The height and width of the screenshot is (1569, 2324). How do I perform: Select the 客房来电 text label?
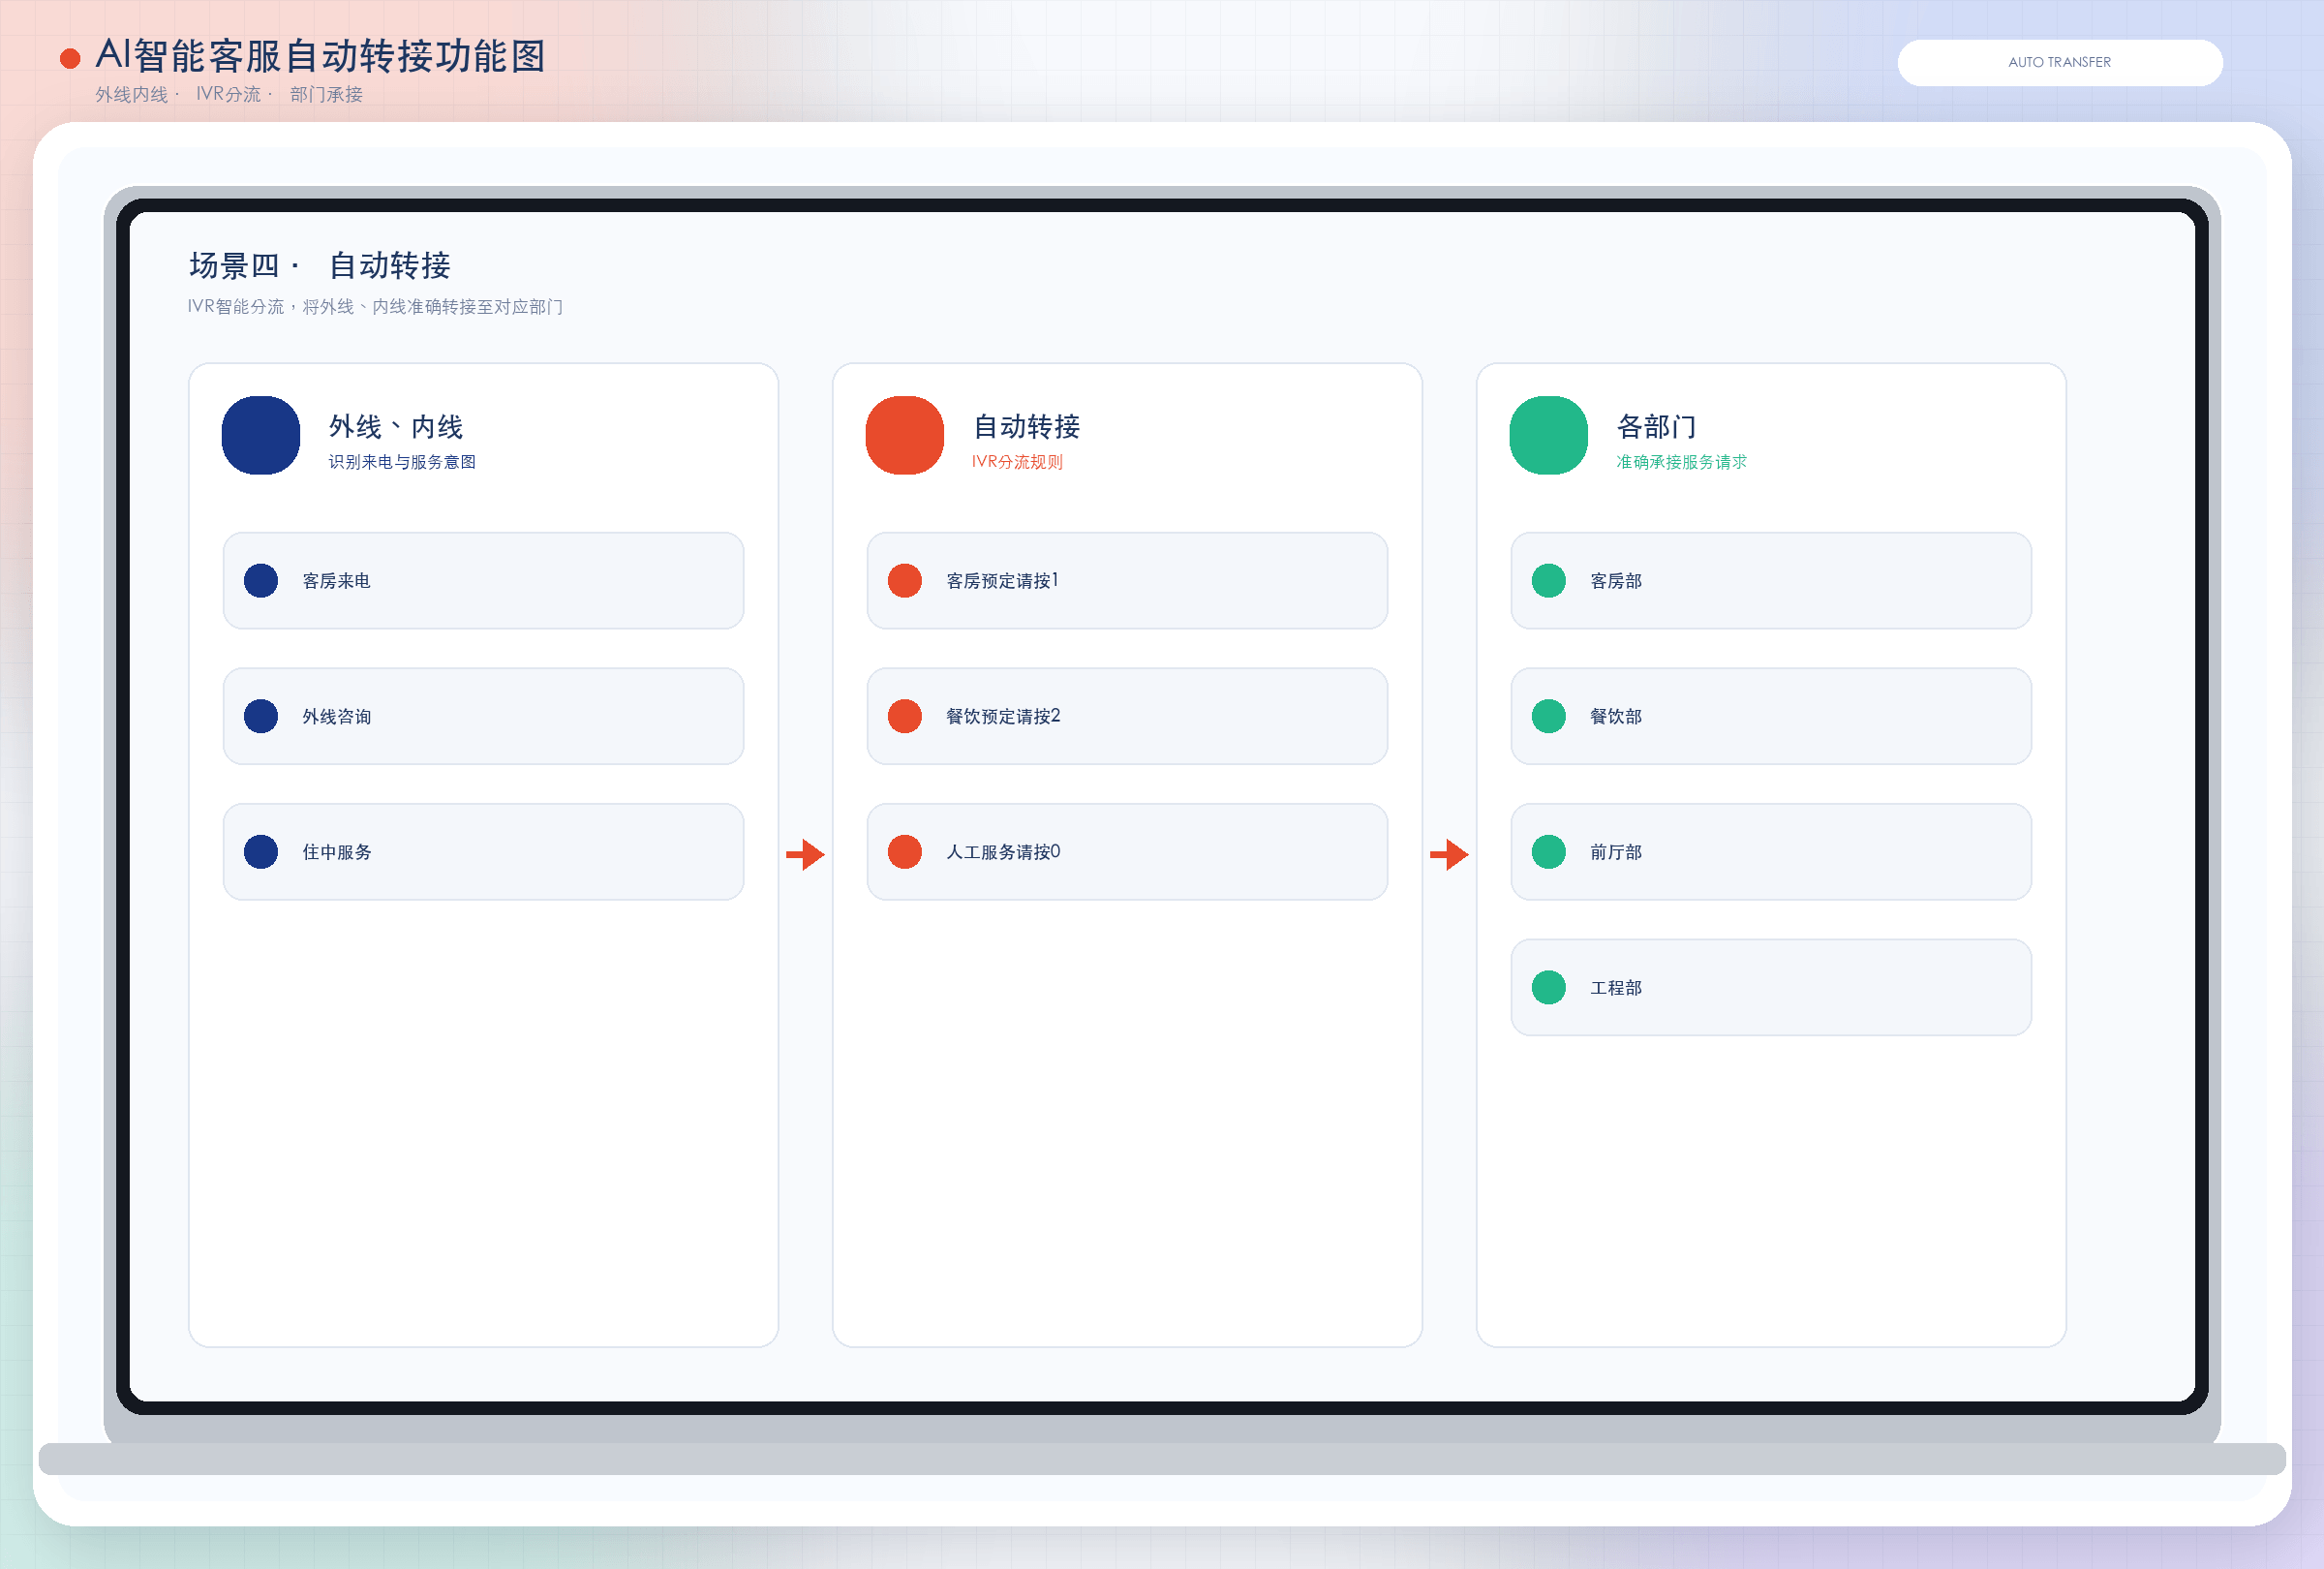tap(336, 581)
